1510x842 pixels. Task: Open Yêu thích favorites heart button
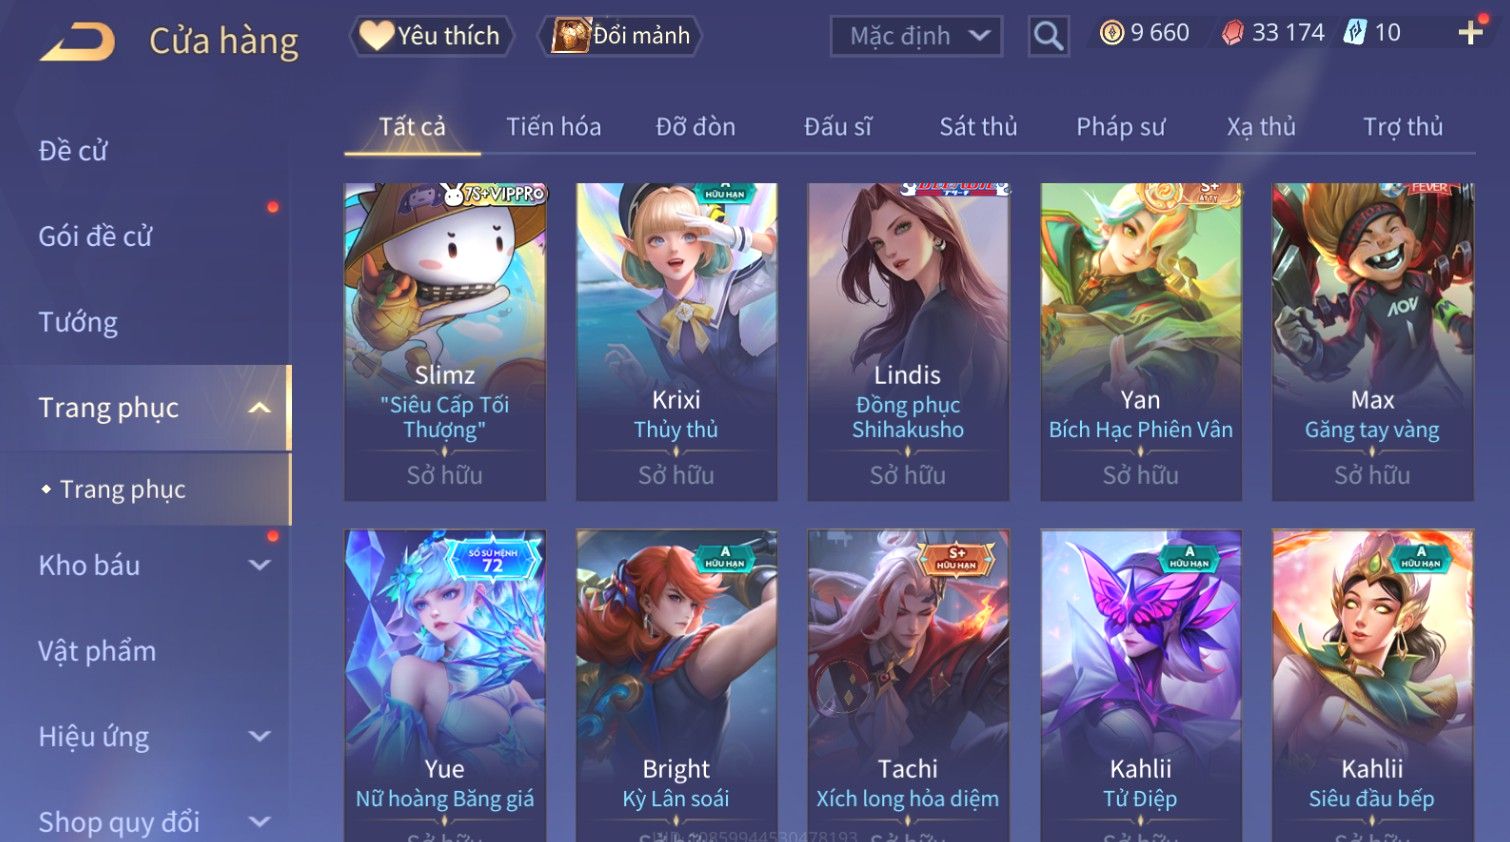coord(431,36)
